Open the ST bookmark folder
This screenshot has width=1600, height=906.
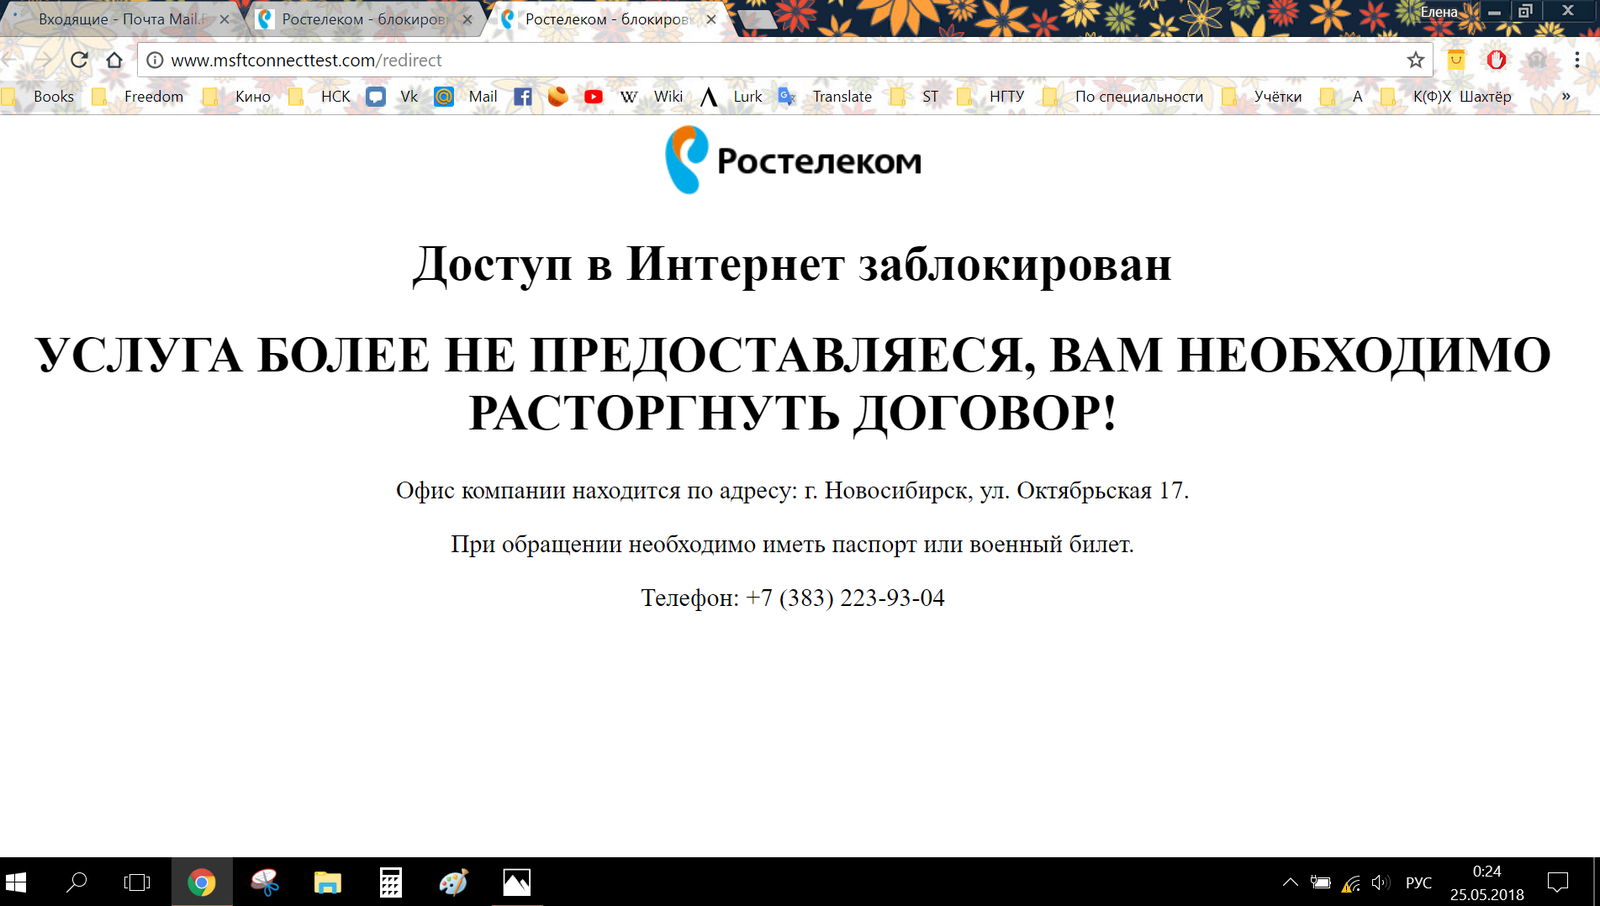click(915, 96)
